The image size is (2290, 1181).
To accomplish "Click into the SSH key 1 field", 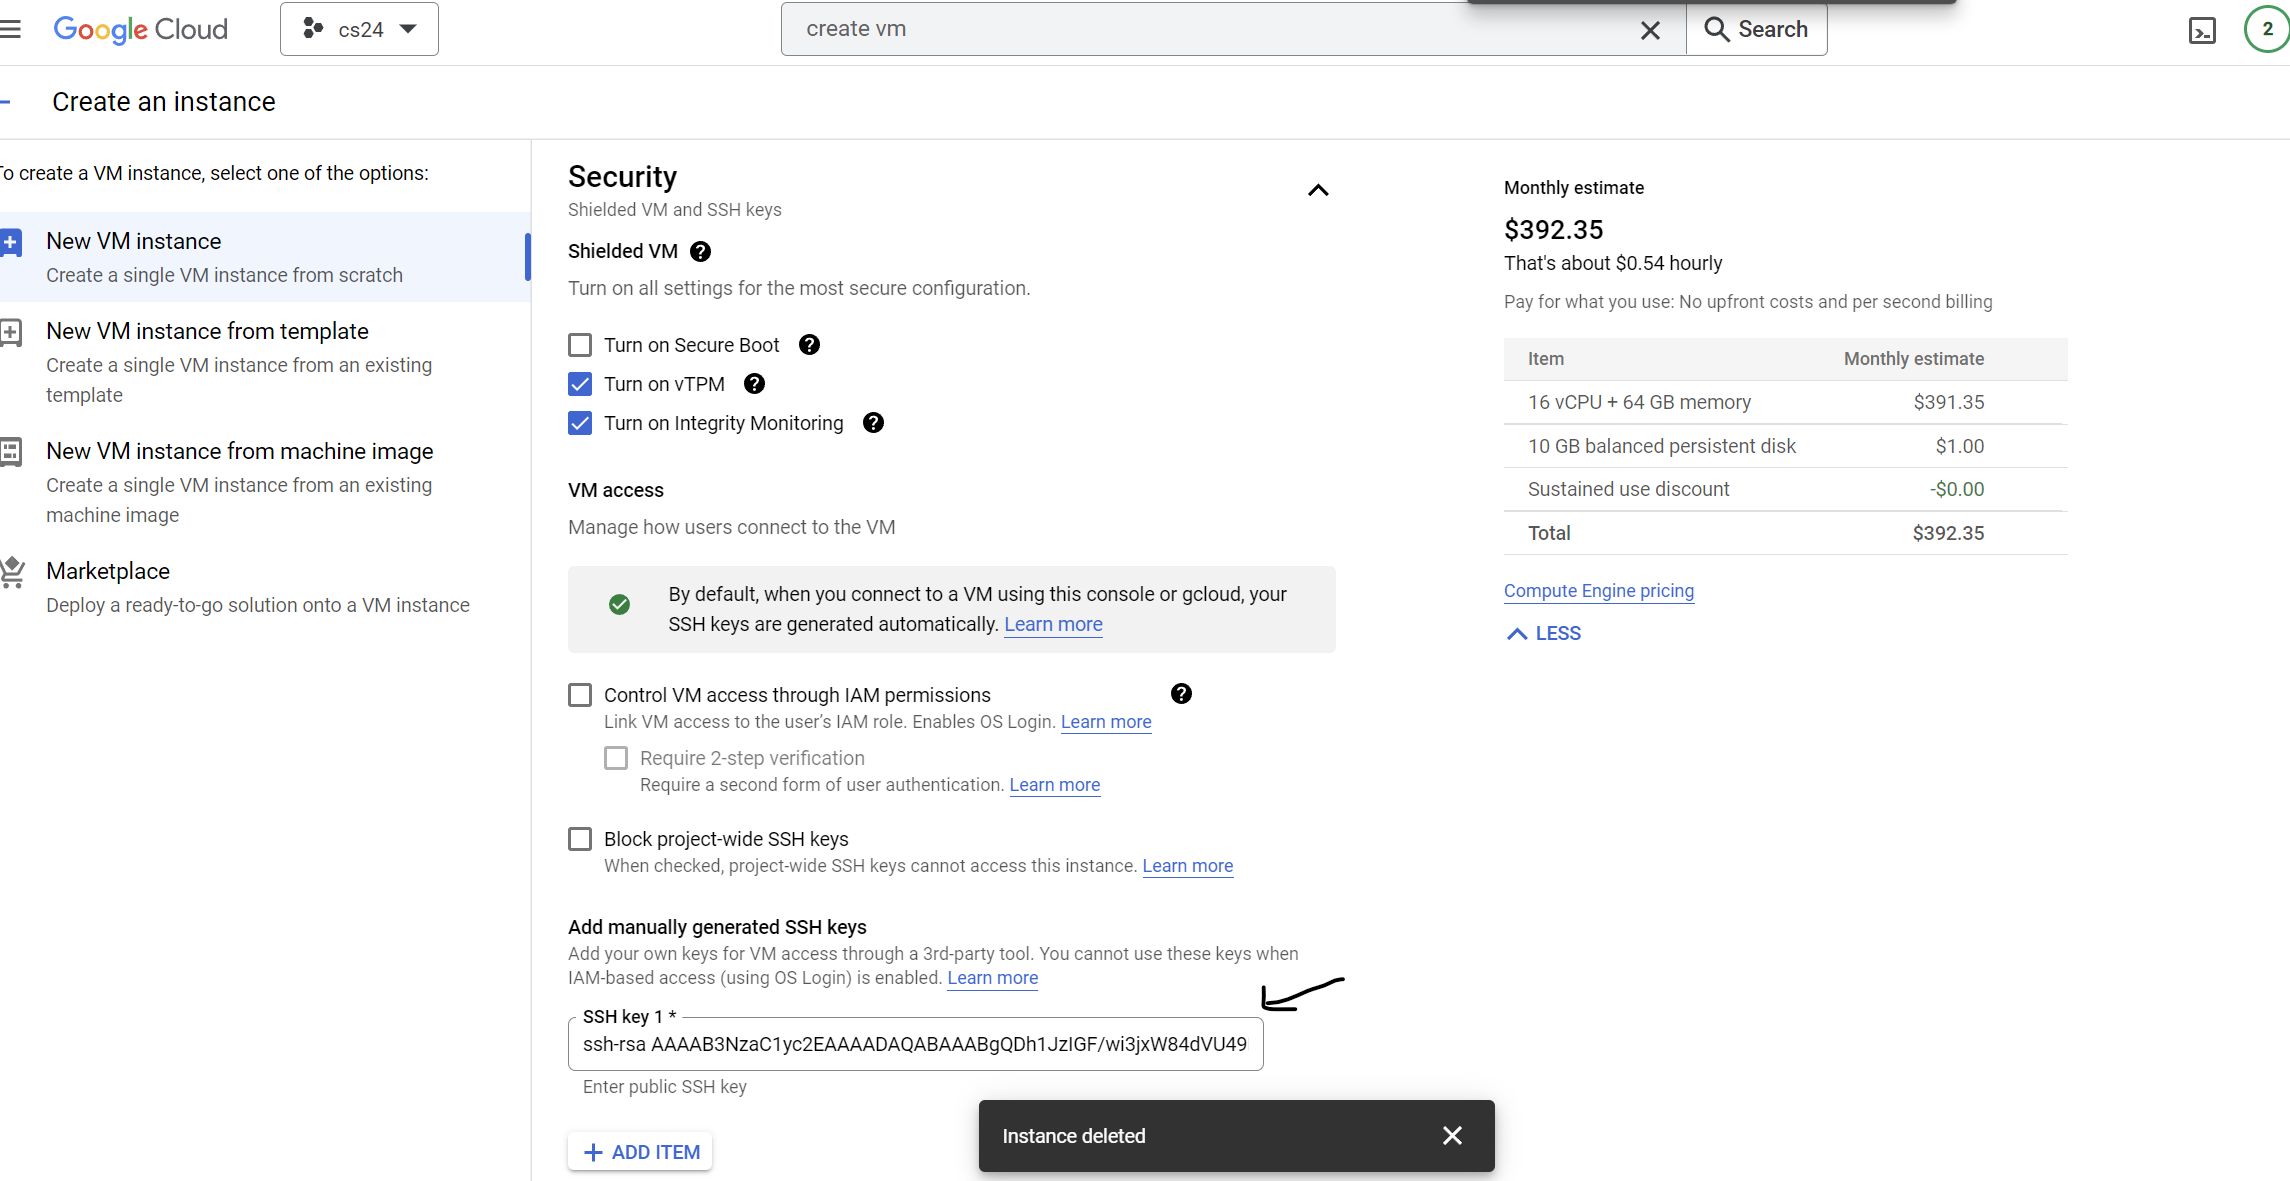I will click(915, 1044).
